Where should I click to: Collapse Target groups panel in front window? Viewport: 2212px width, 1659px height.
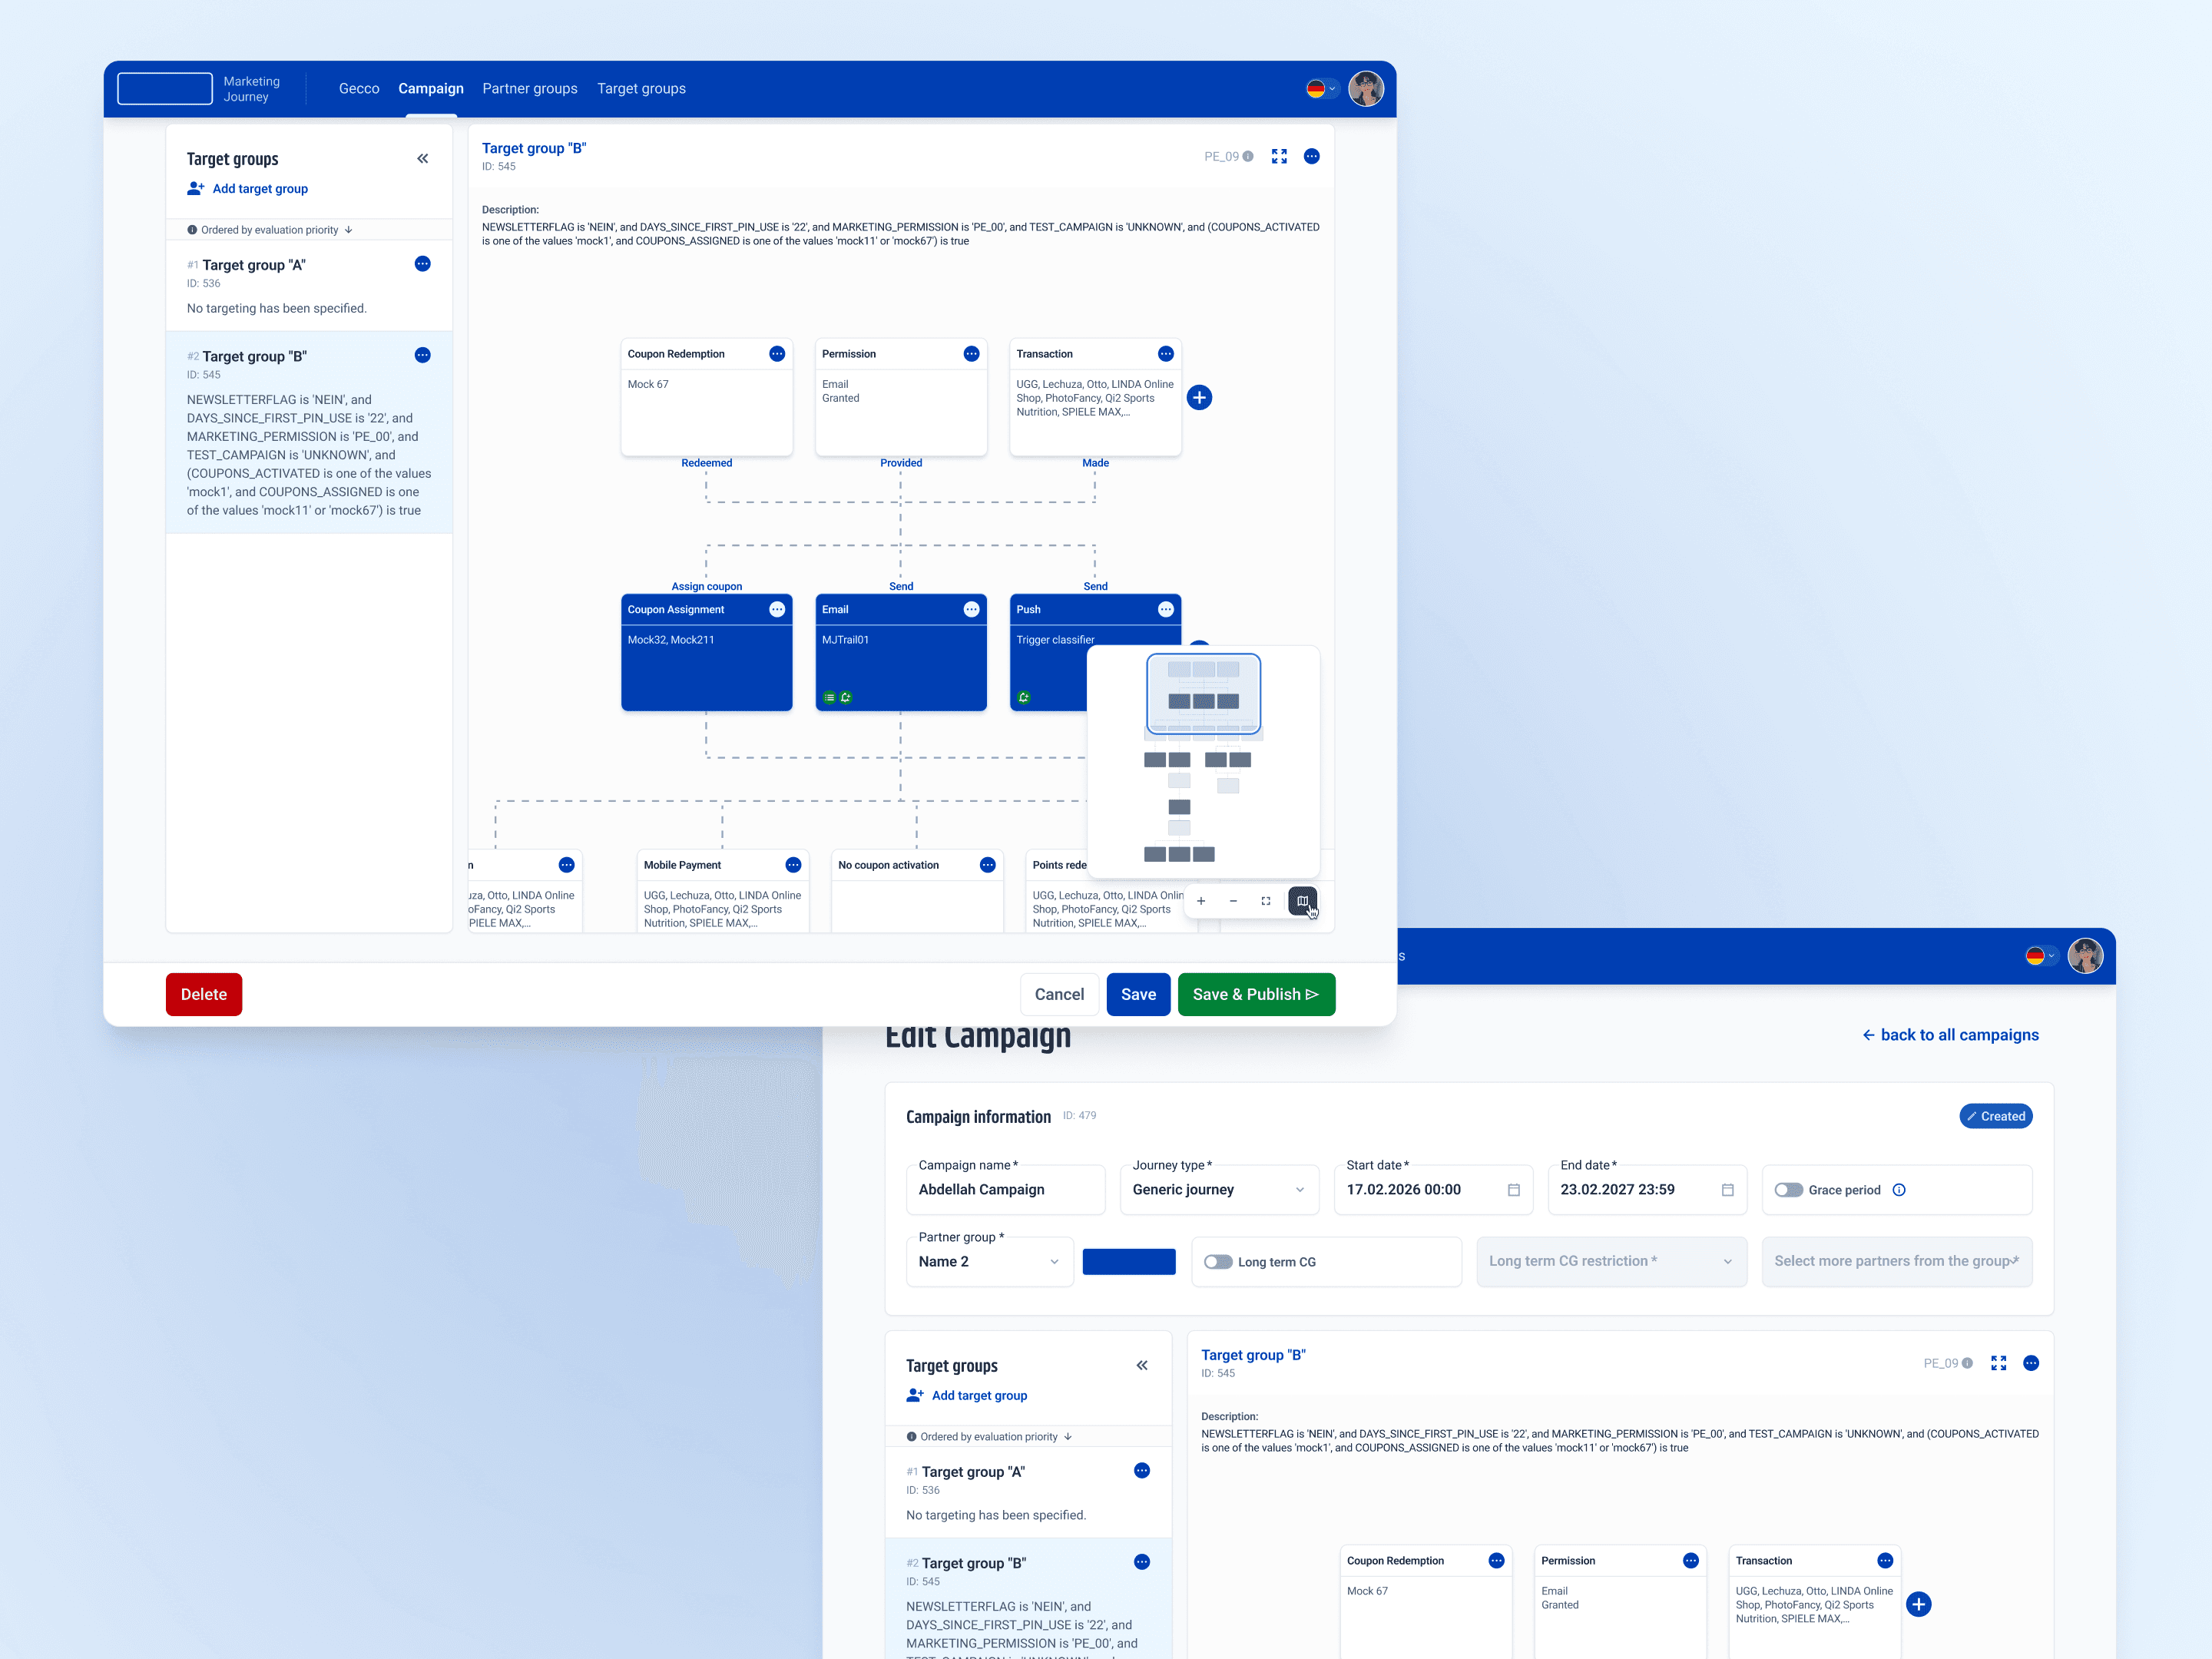click(x=423, y=158)
